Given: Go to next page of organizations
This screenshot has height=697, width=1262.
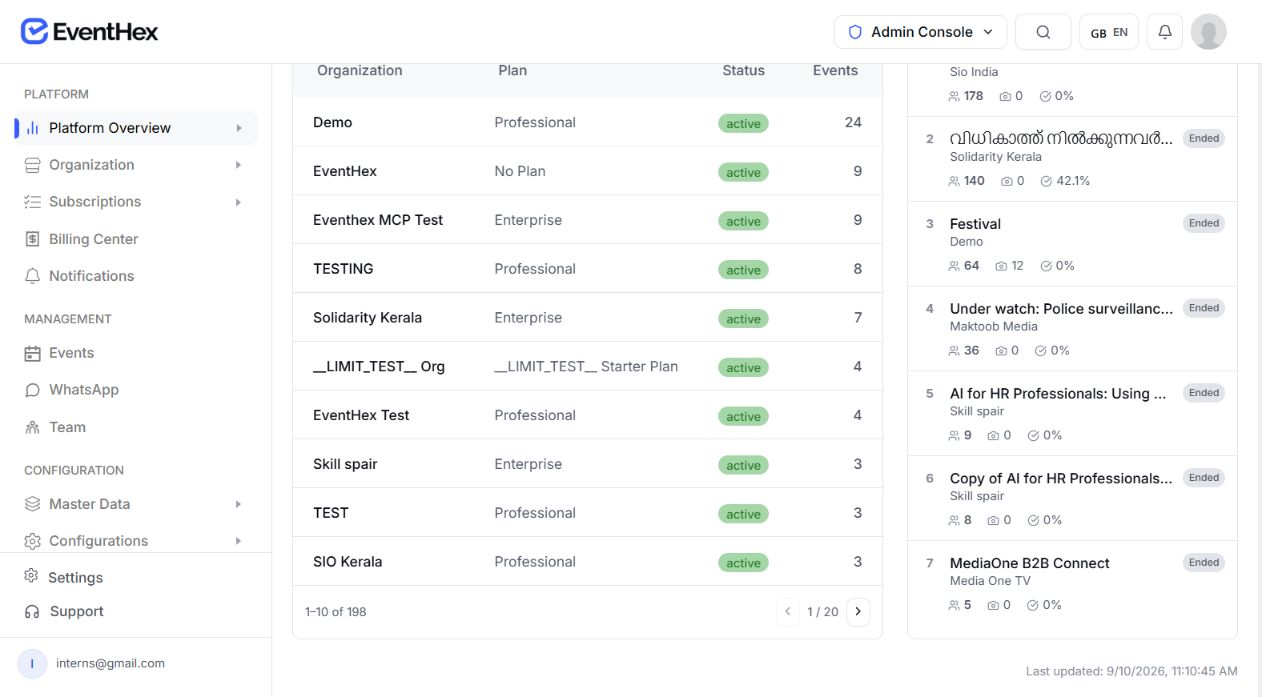Looking at the screenshot, I should coord(858,611).
